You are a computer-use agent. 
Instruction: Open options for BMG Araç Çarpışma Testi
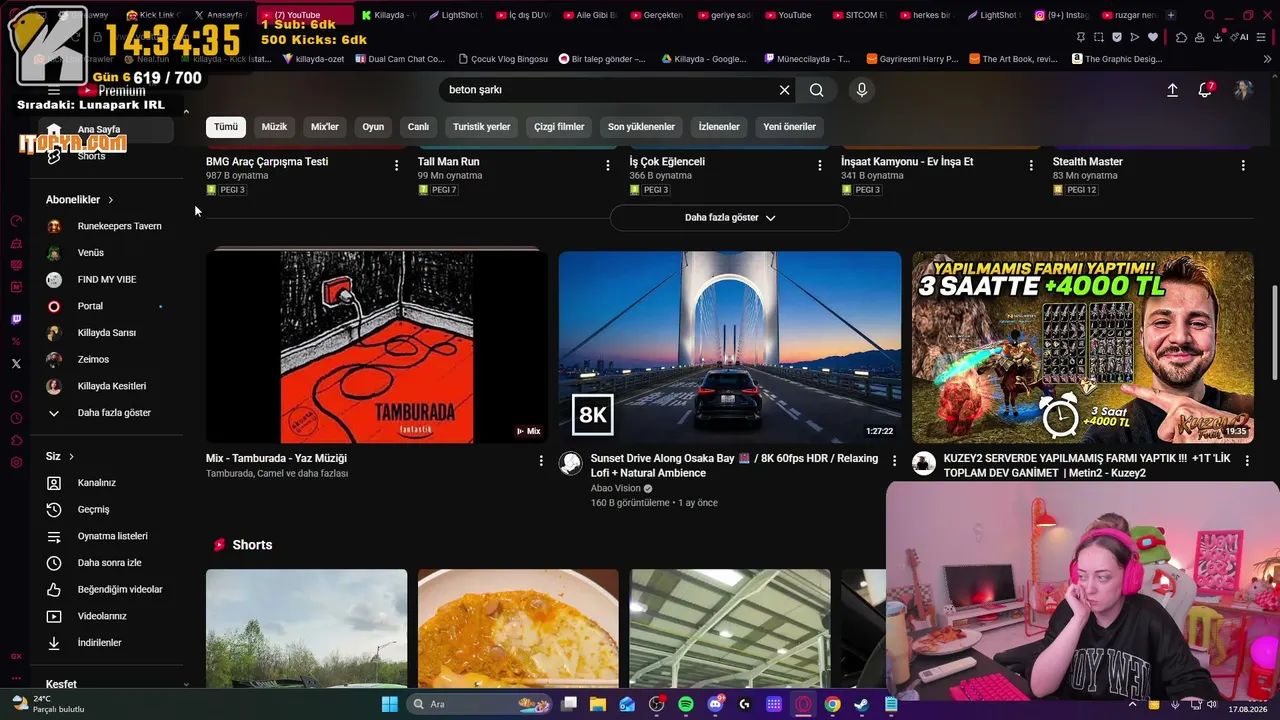(396, 165)
